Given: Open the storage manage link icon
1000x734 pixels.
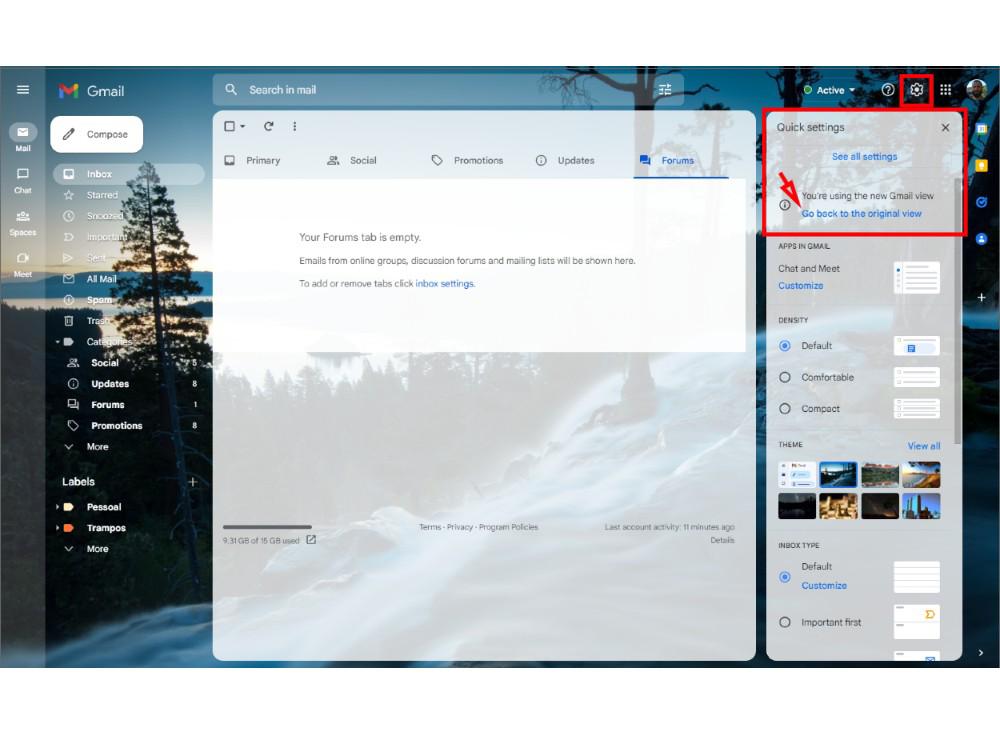Looking at the screenshot, I should coord(311,539).
